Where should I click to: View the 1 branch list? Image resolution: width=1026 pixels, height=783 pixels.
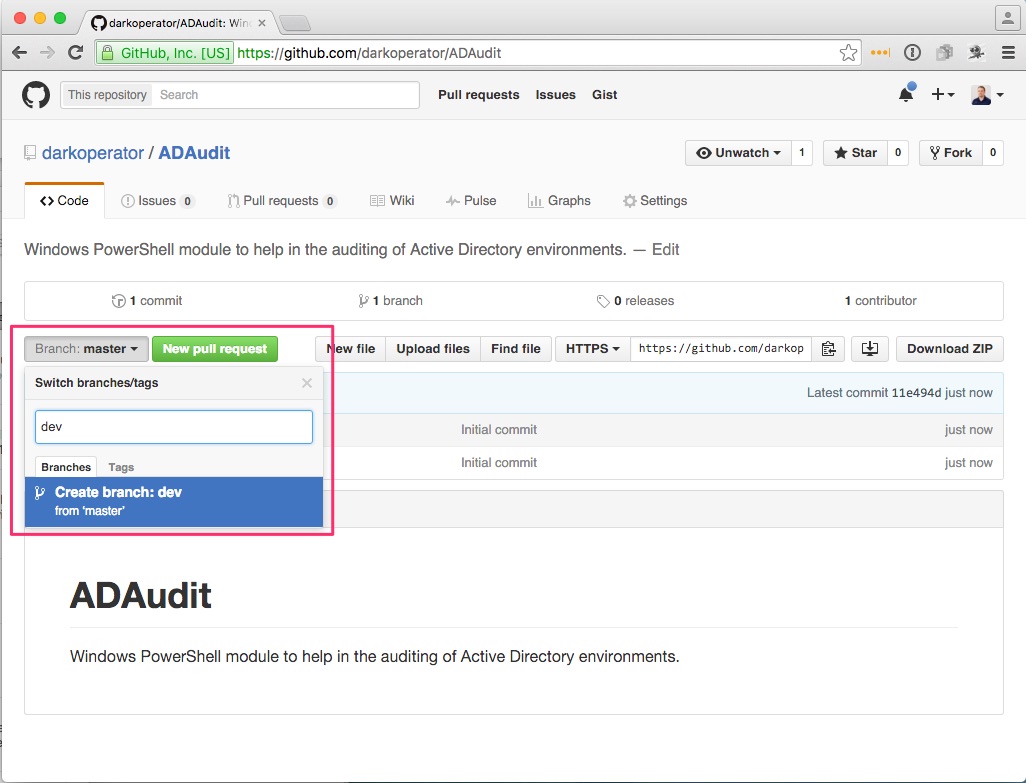click(391, 301)
